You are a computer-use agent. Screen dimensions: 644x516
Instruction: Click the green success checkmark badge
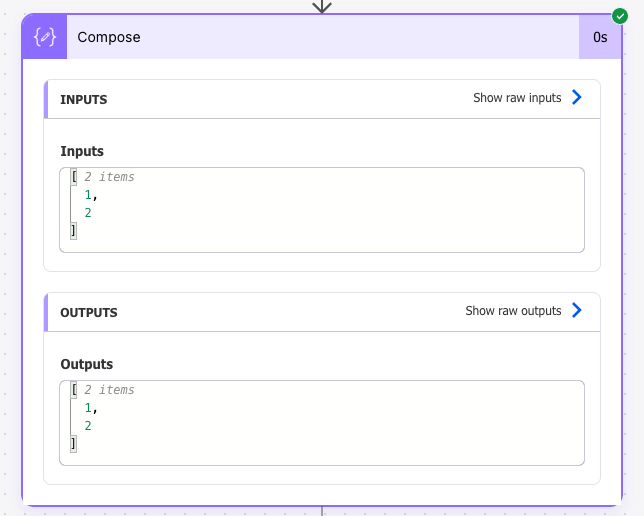(619, 16)
